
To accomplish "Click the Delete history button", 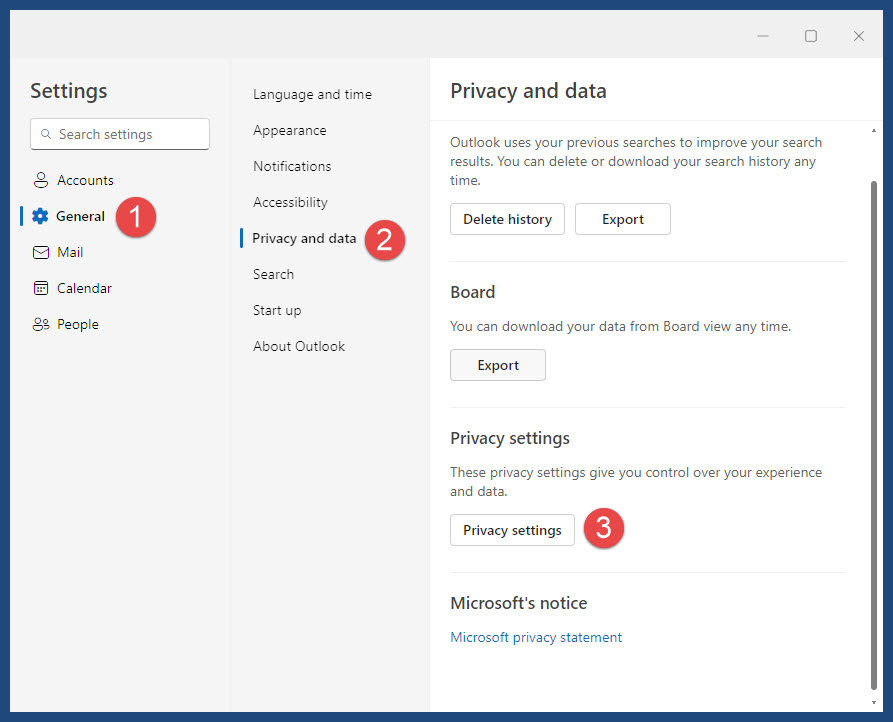I will (507, 219).
